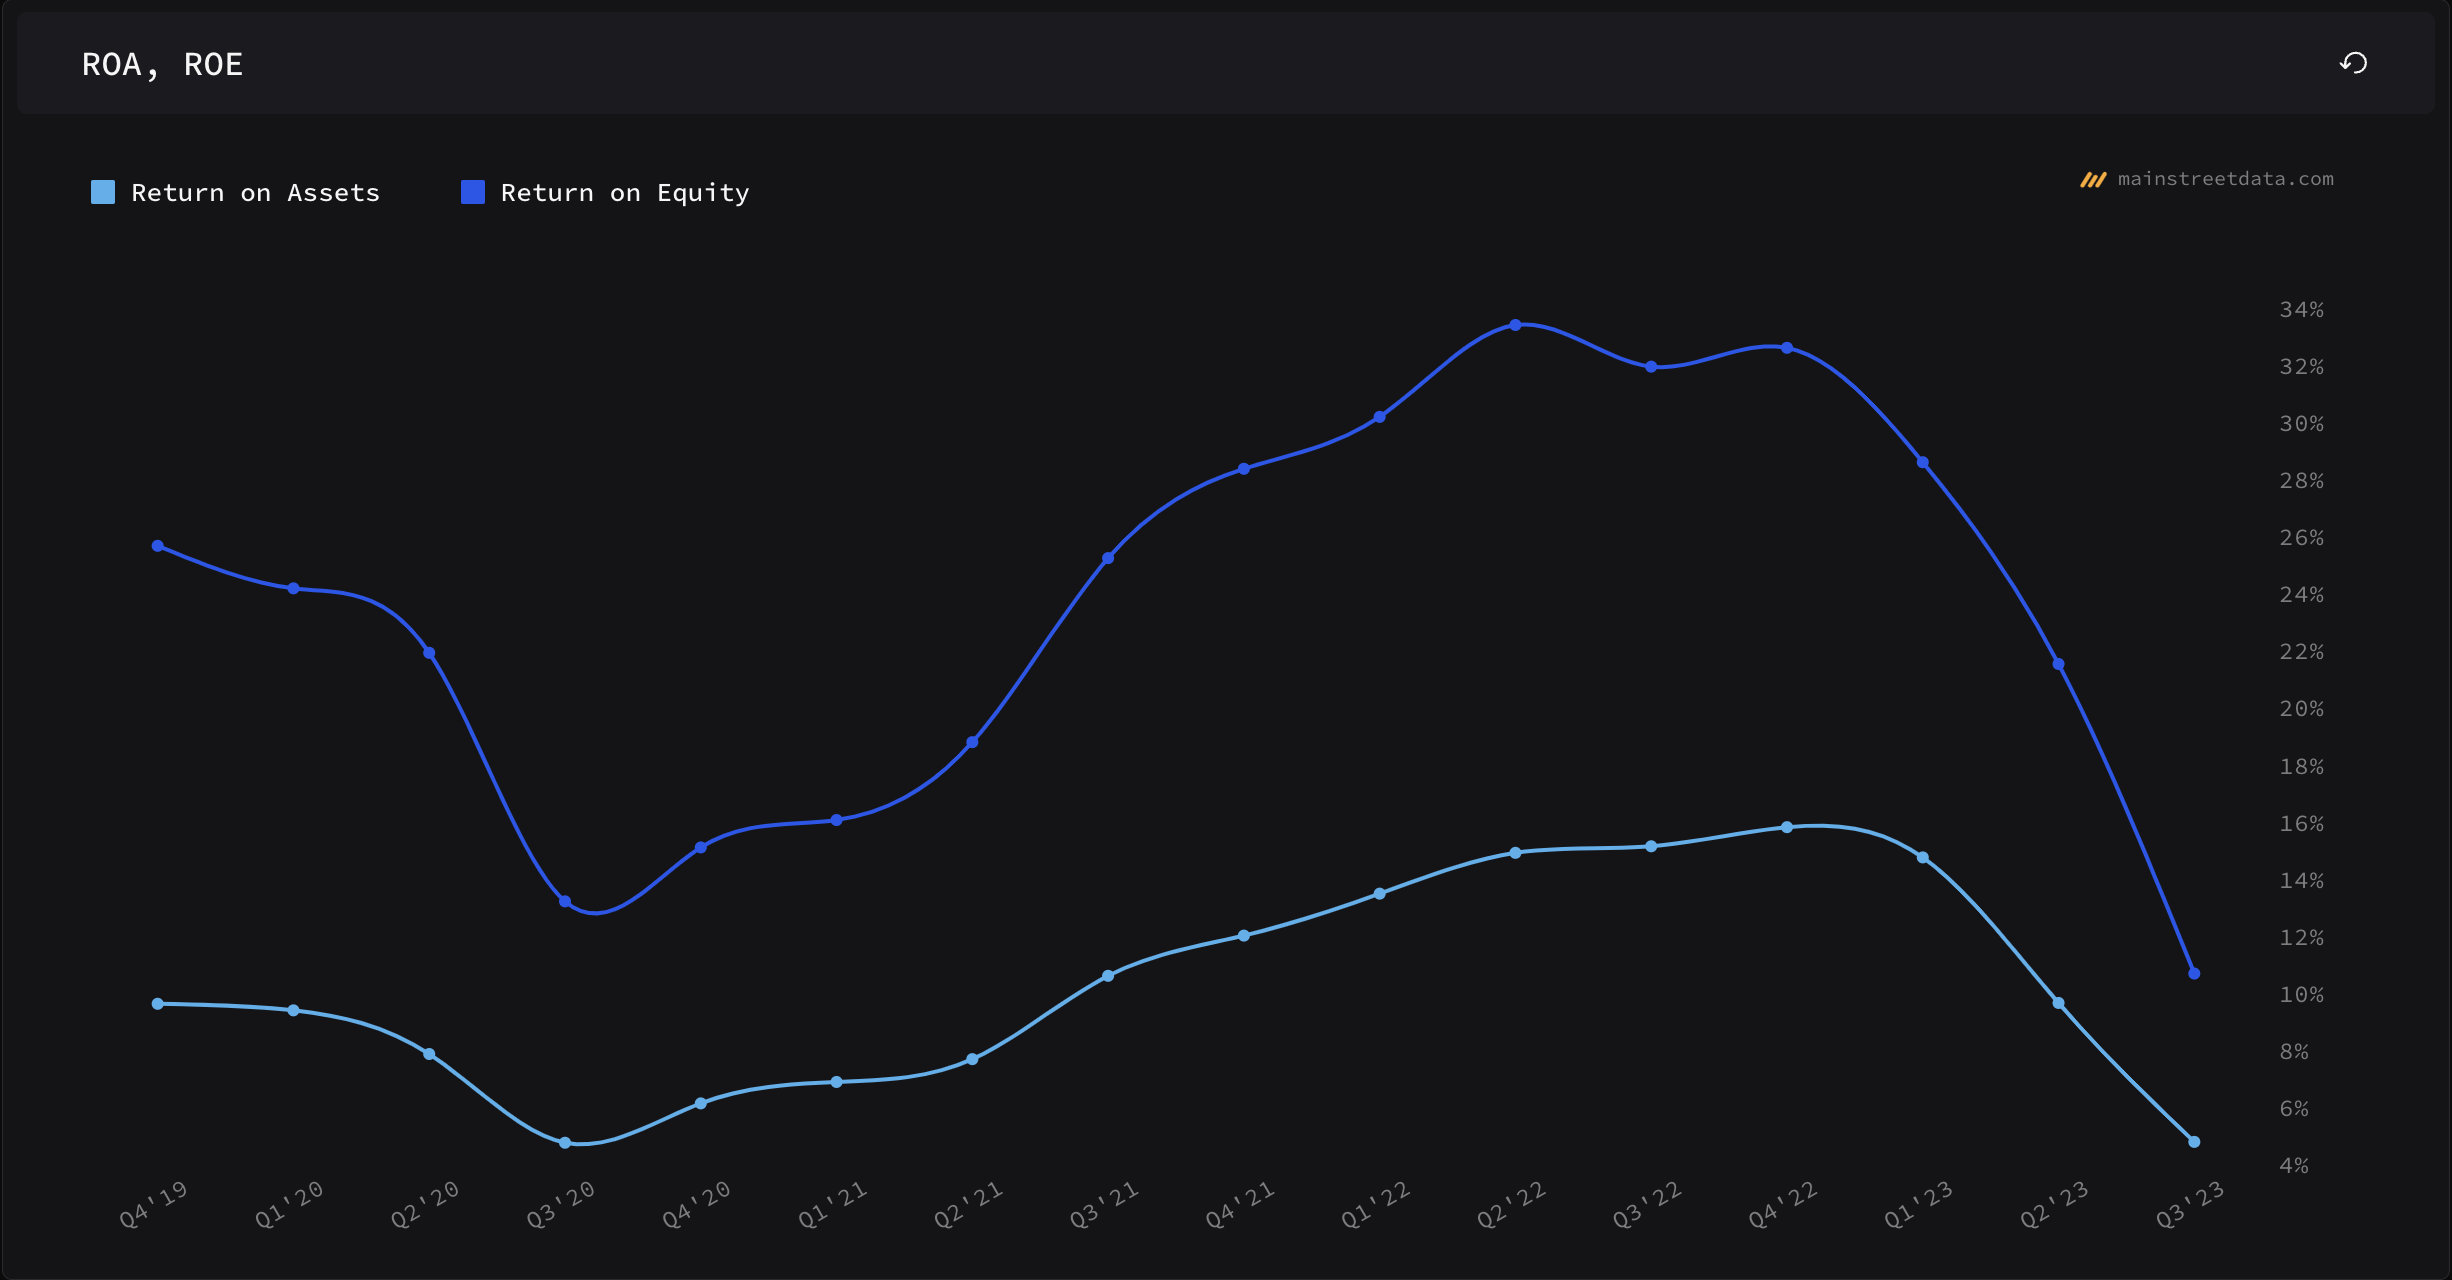Select ROE data point at Q1'23
This screenshot has width=2452, height=1280.
1923,463
